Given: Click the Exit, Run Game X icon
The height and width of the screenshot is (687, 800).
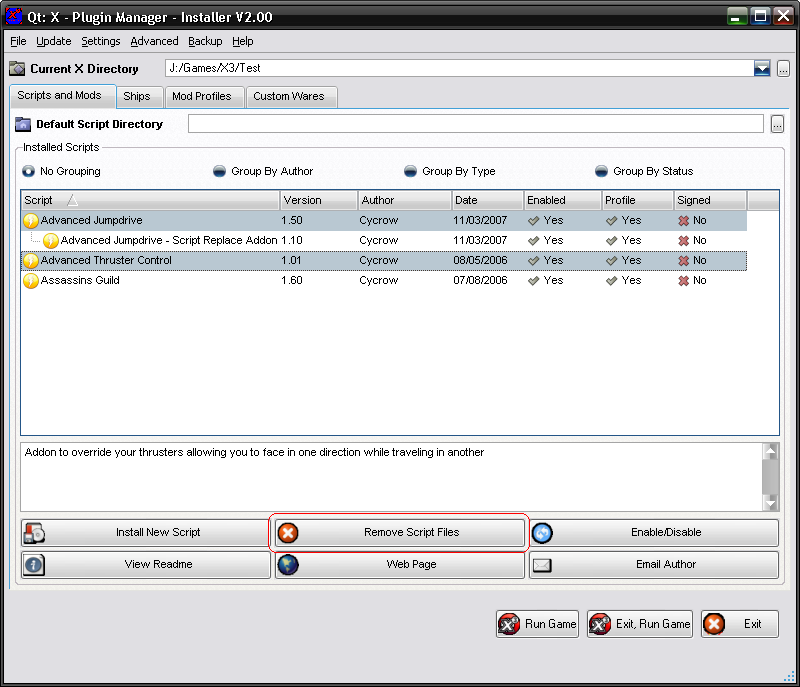Looking at the screenshot, I should point(599,624).
